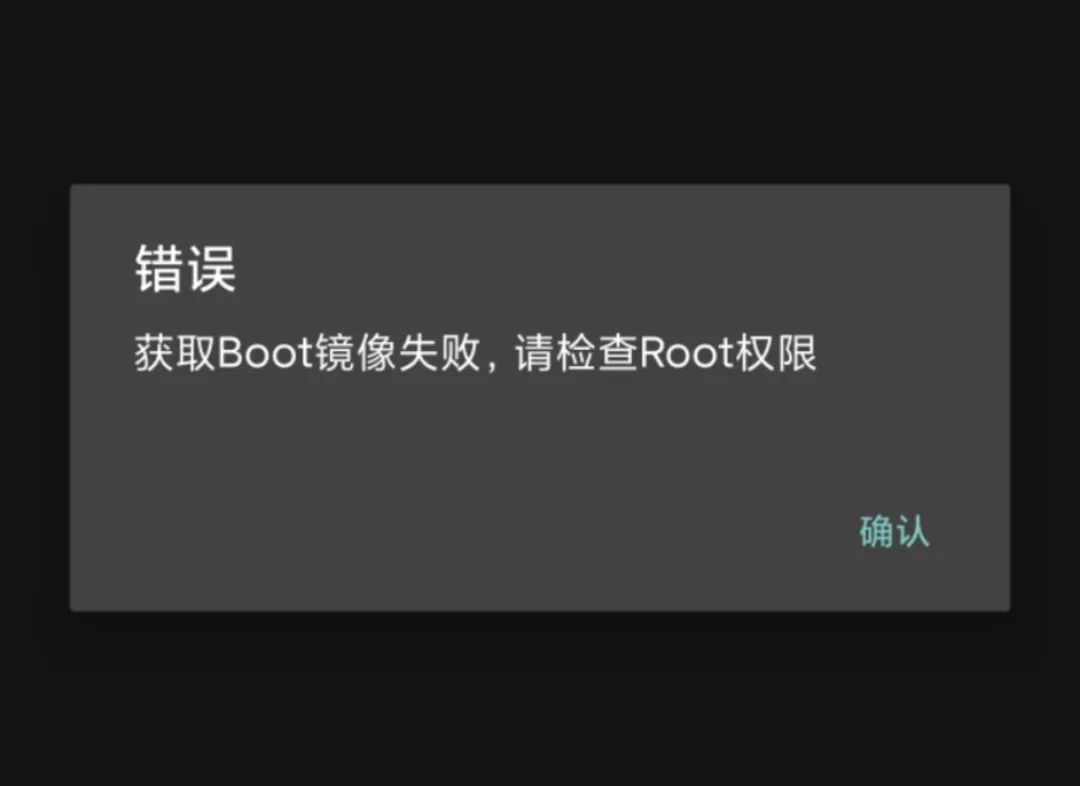Confirm the error dialog with 确认
This screenshot has width=1080, height=786.
pyautogui.click(x=894, y=531)
